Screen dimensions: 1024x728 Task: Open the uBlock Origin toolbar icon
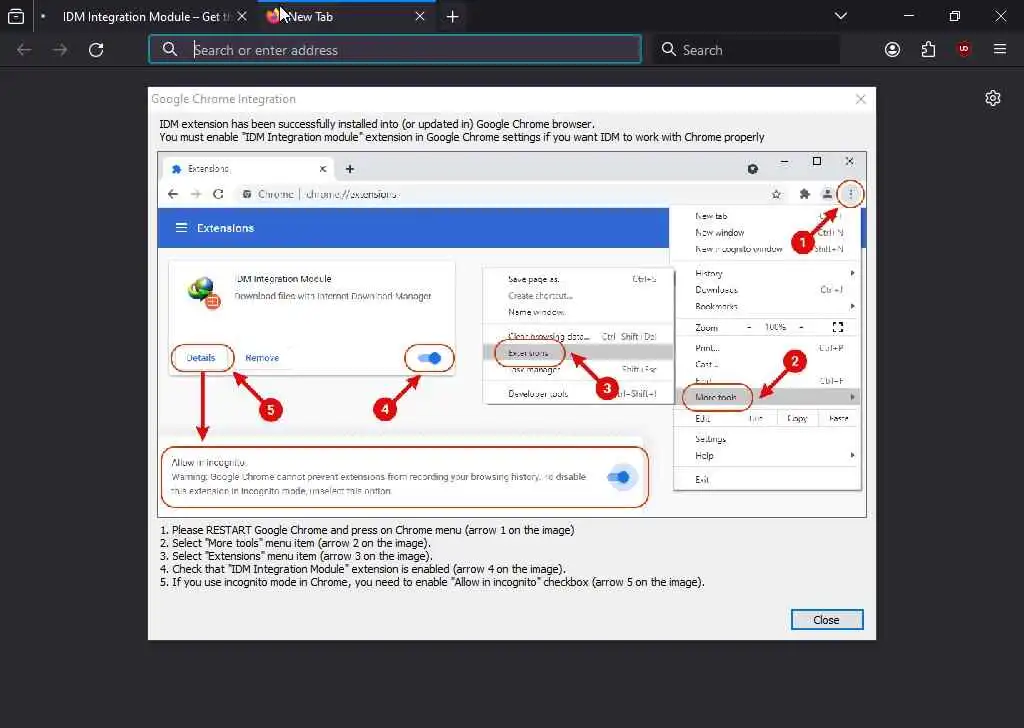click(964, 50)
